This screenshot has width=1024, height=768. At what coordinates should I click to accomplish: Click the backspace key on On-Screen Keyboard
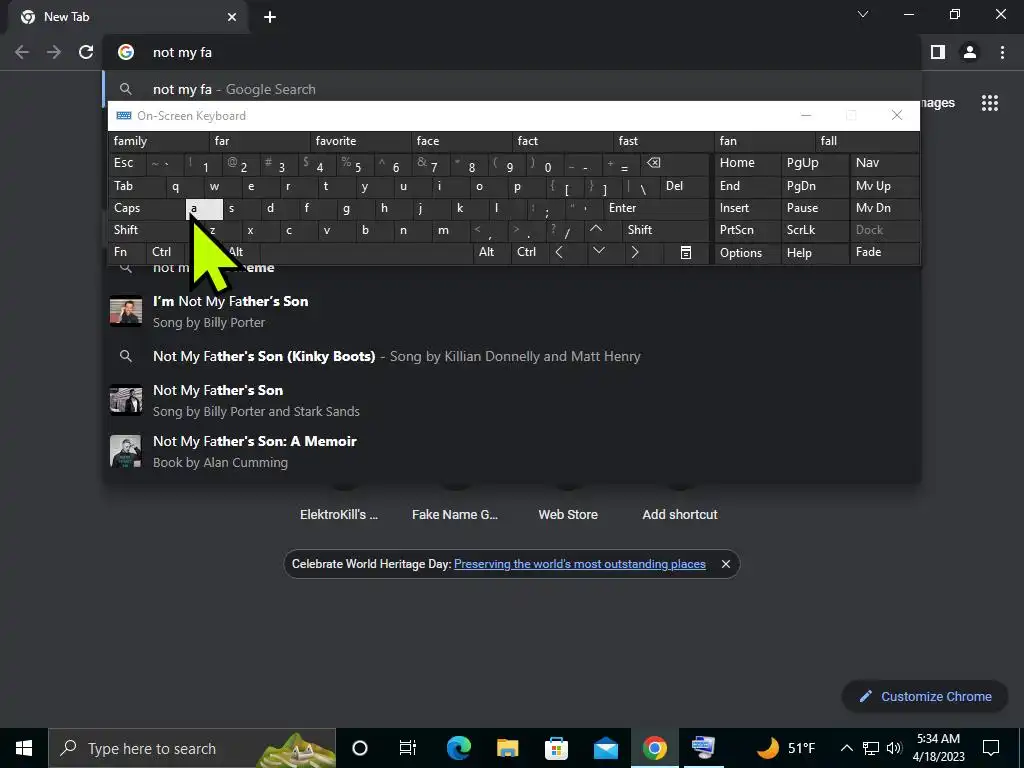[653, 163]
